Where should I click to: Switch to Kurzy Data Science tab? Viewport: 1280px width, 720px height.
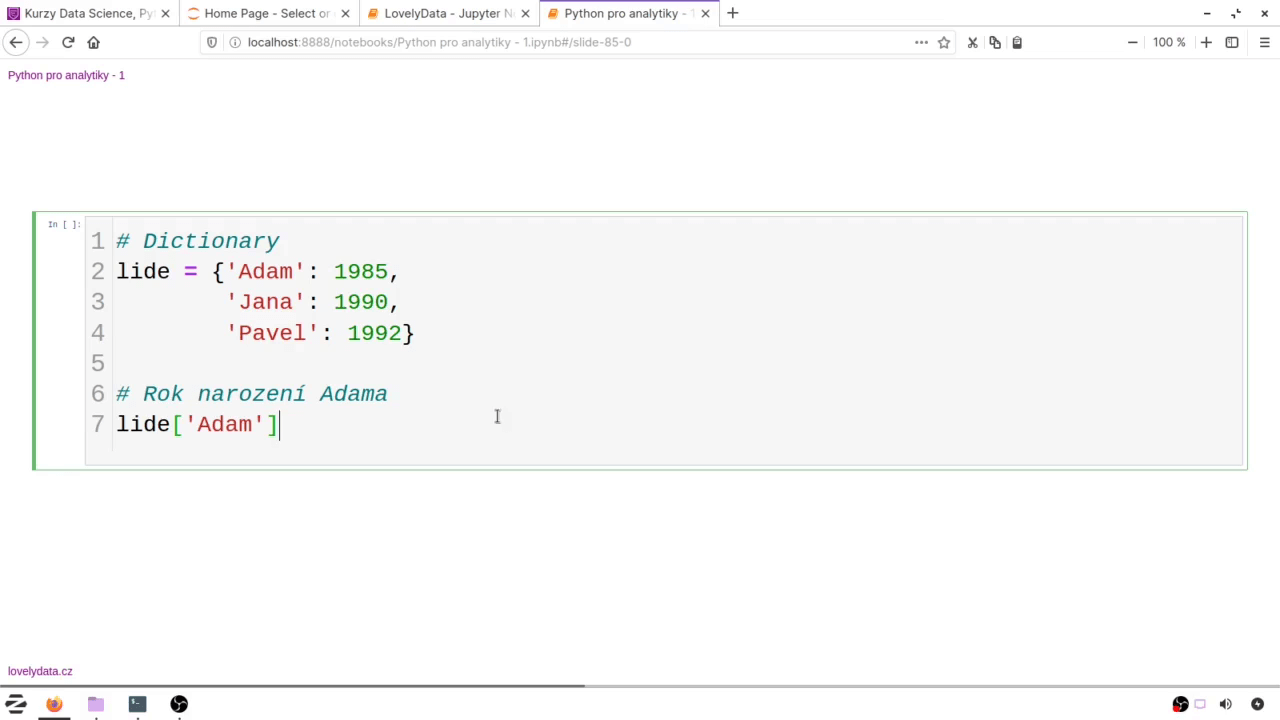point(88,14)
